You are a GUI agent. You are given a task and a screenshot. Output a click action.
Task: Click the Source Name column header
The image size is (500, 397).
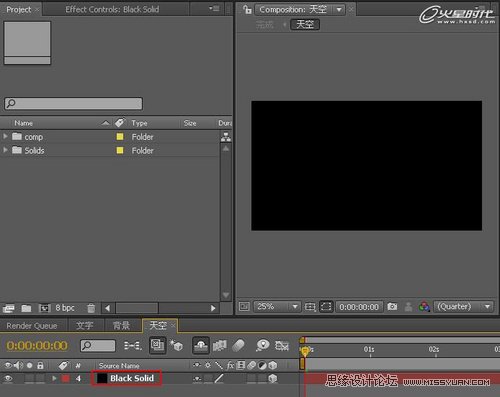click(x=119, y=366)
